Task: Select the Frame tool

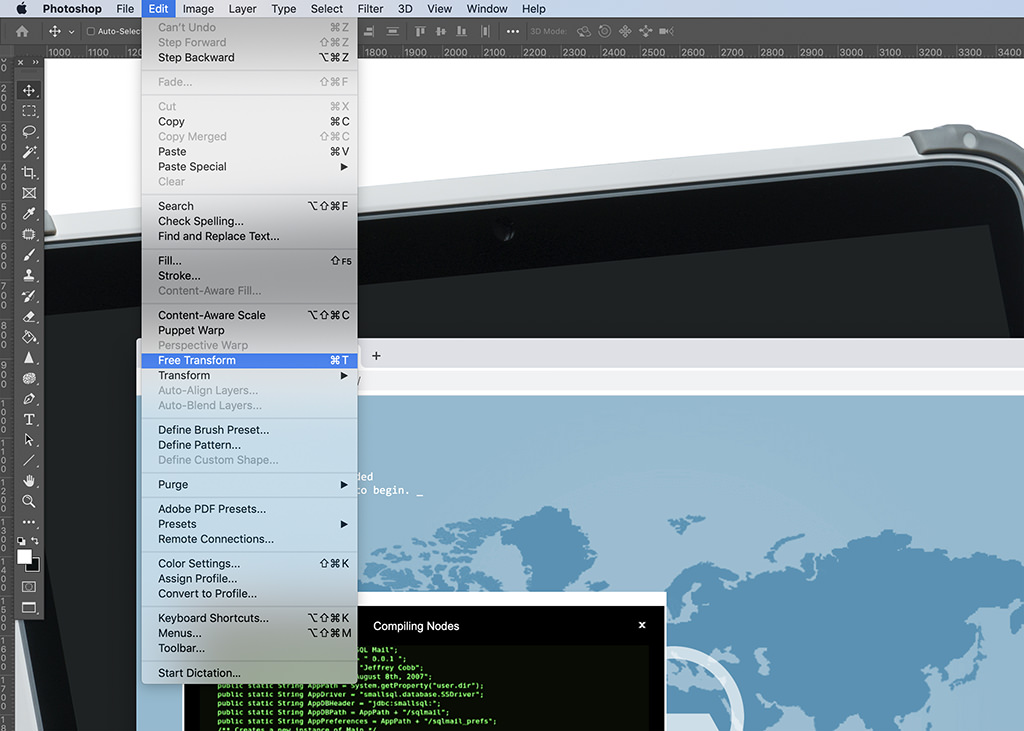Action: click(x=29, y=193)
